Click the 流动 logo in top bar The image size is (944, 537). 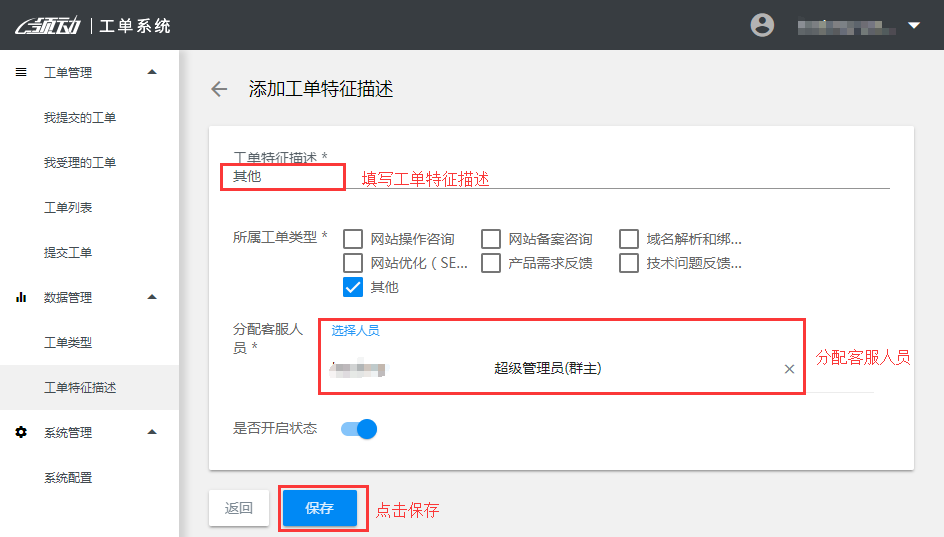[49, 25]
